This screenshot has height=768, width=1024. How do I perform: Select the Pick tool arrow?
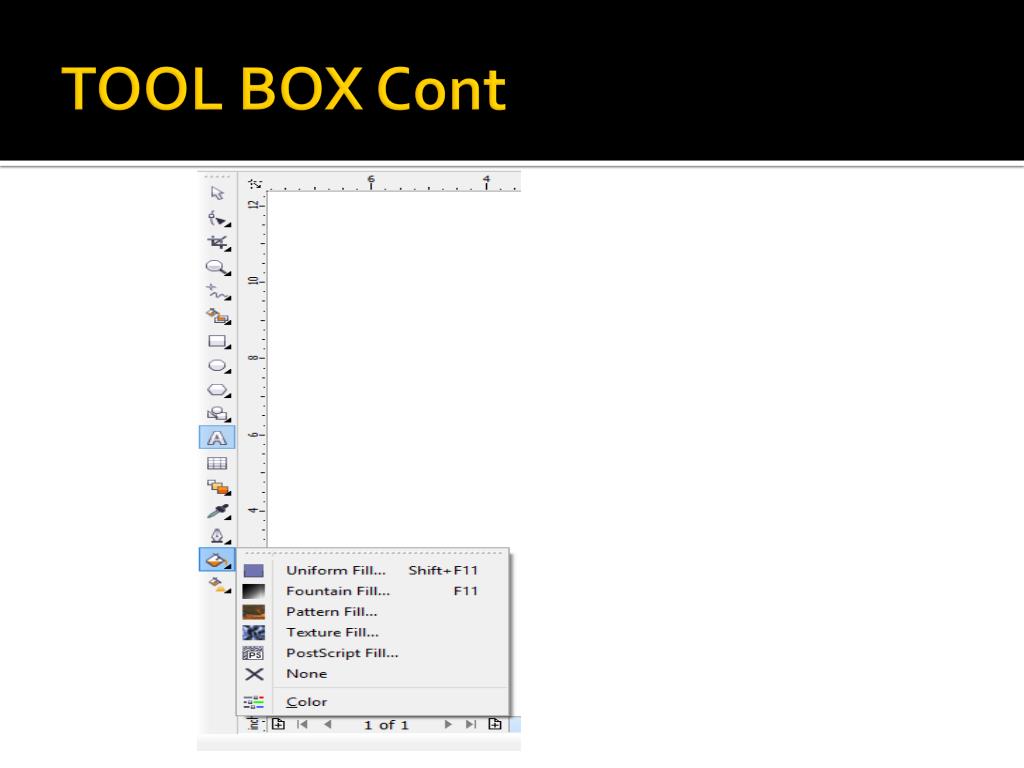pos(217,193)
